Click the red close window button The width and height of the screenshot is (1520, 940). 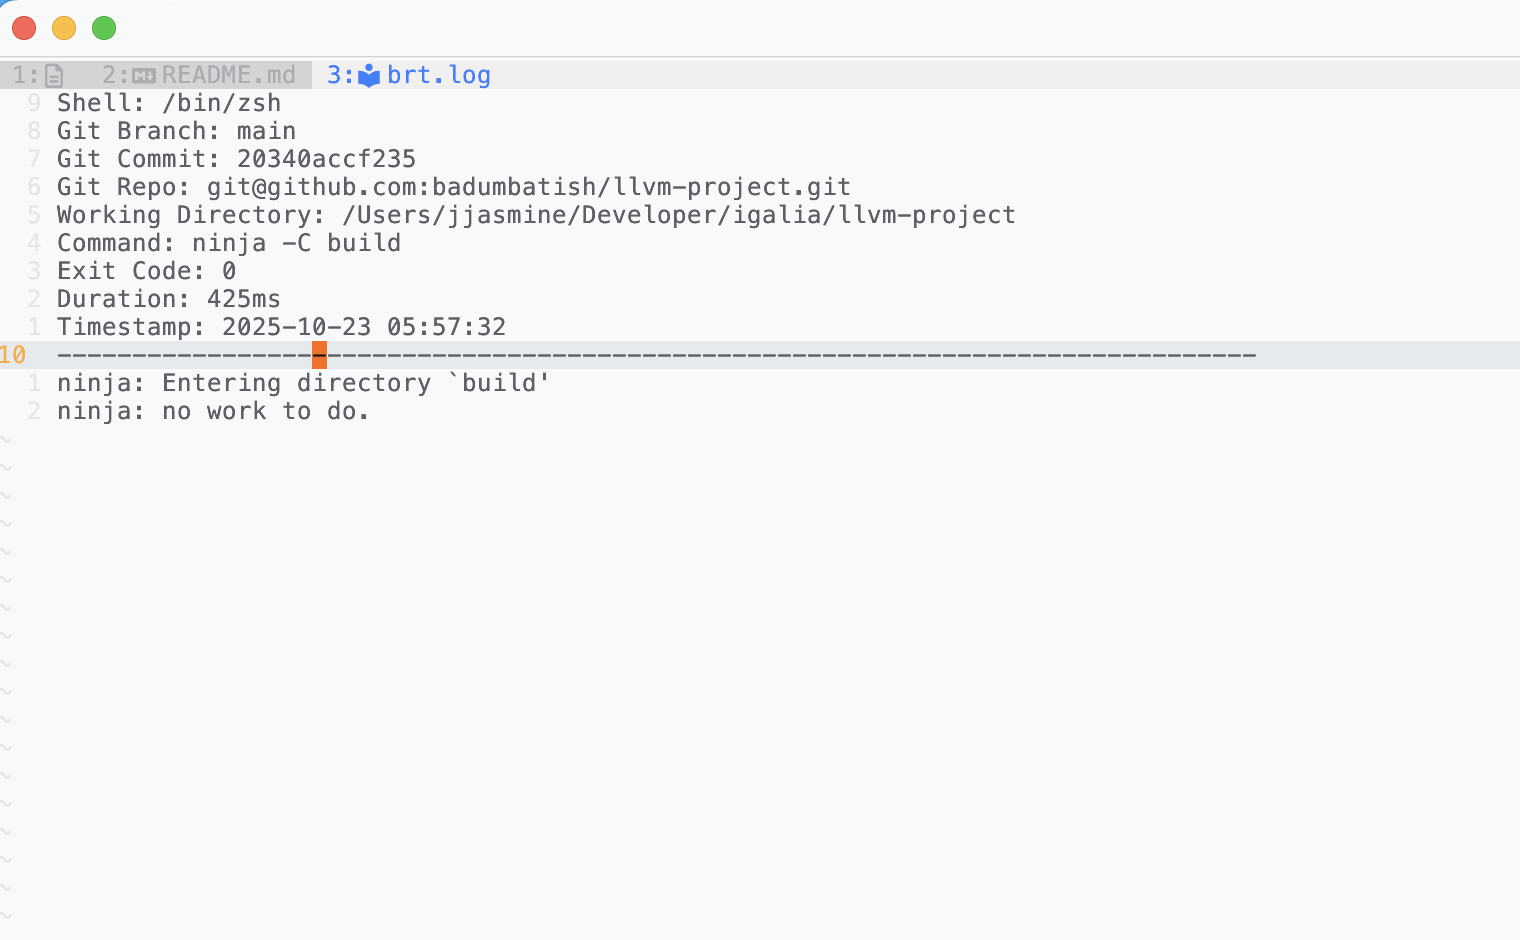point(24,28)
